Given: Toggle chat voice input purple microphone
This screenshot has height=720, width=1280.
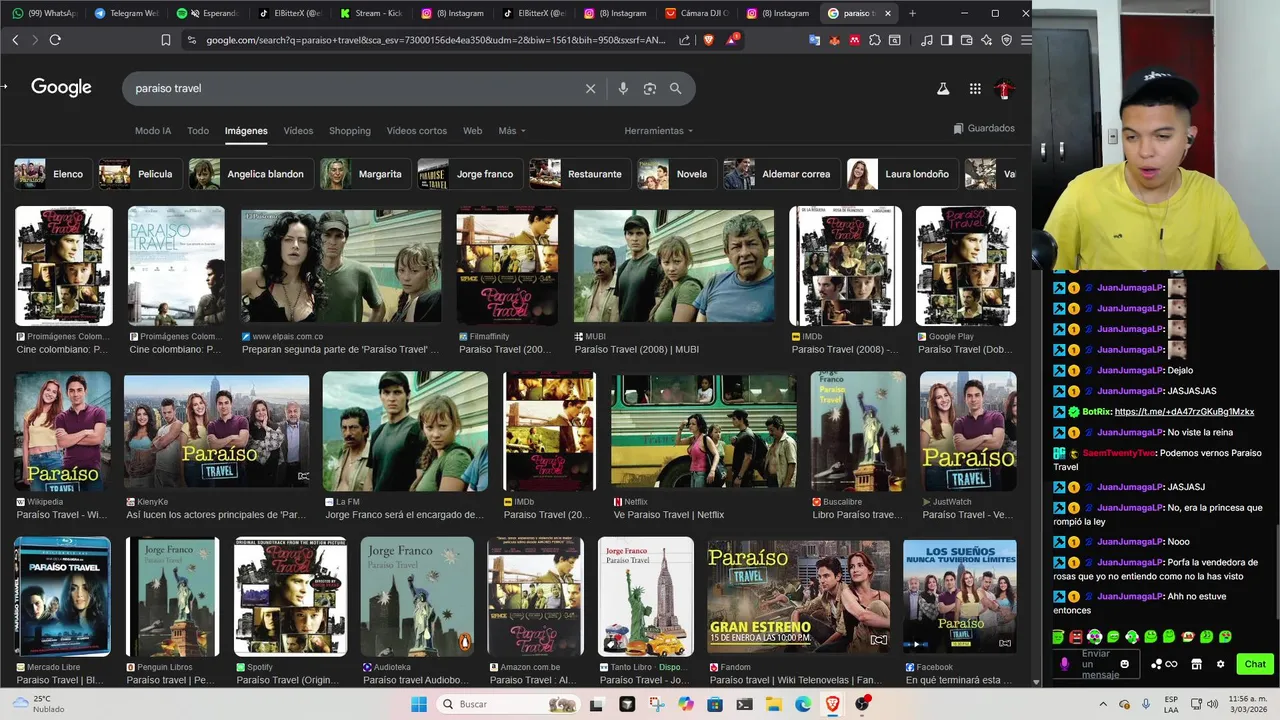Looking at the screenshot, I should point(1064,664).
